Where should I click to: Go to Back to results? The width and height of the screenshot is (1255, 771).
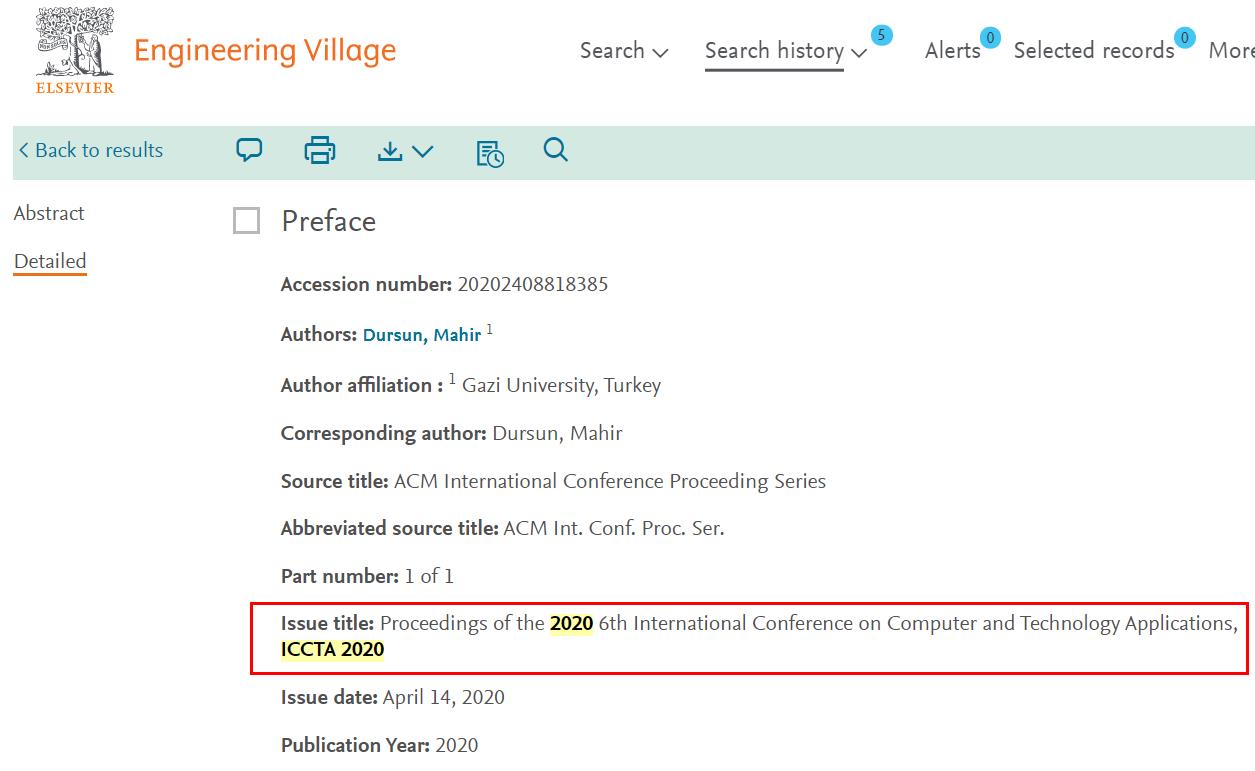[x=90, y=150]
